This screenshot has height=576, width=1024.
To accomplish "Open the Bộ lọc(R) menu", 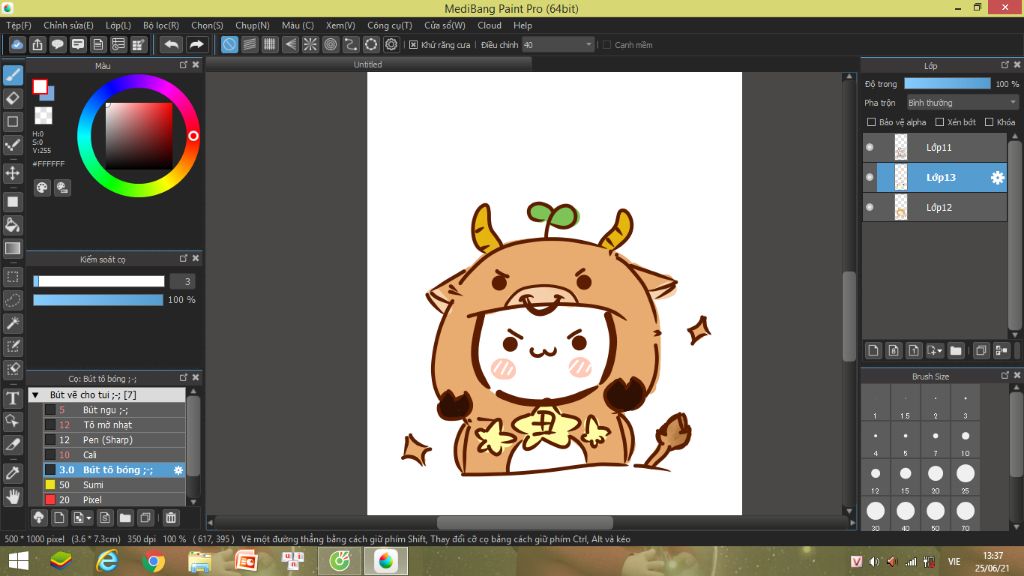I will (x=161, y=25).
